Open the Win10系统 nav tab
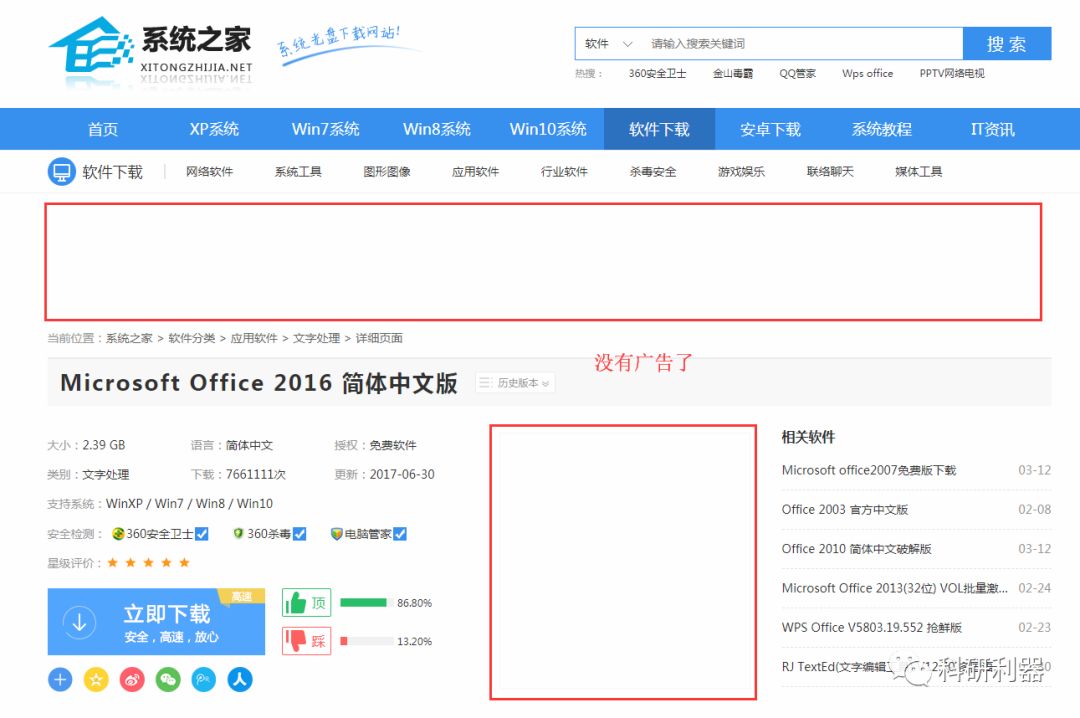The height and width of the screenshot is (718, 1080). click(x=548, y=129)
